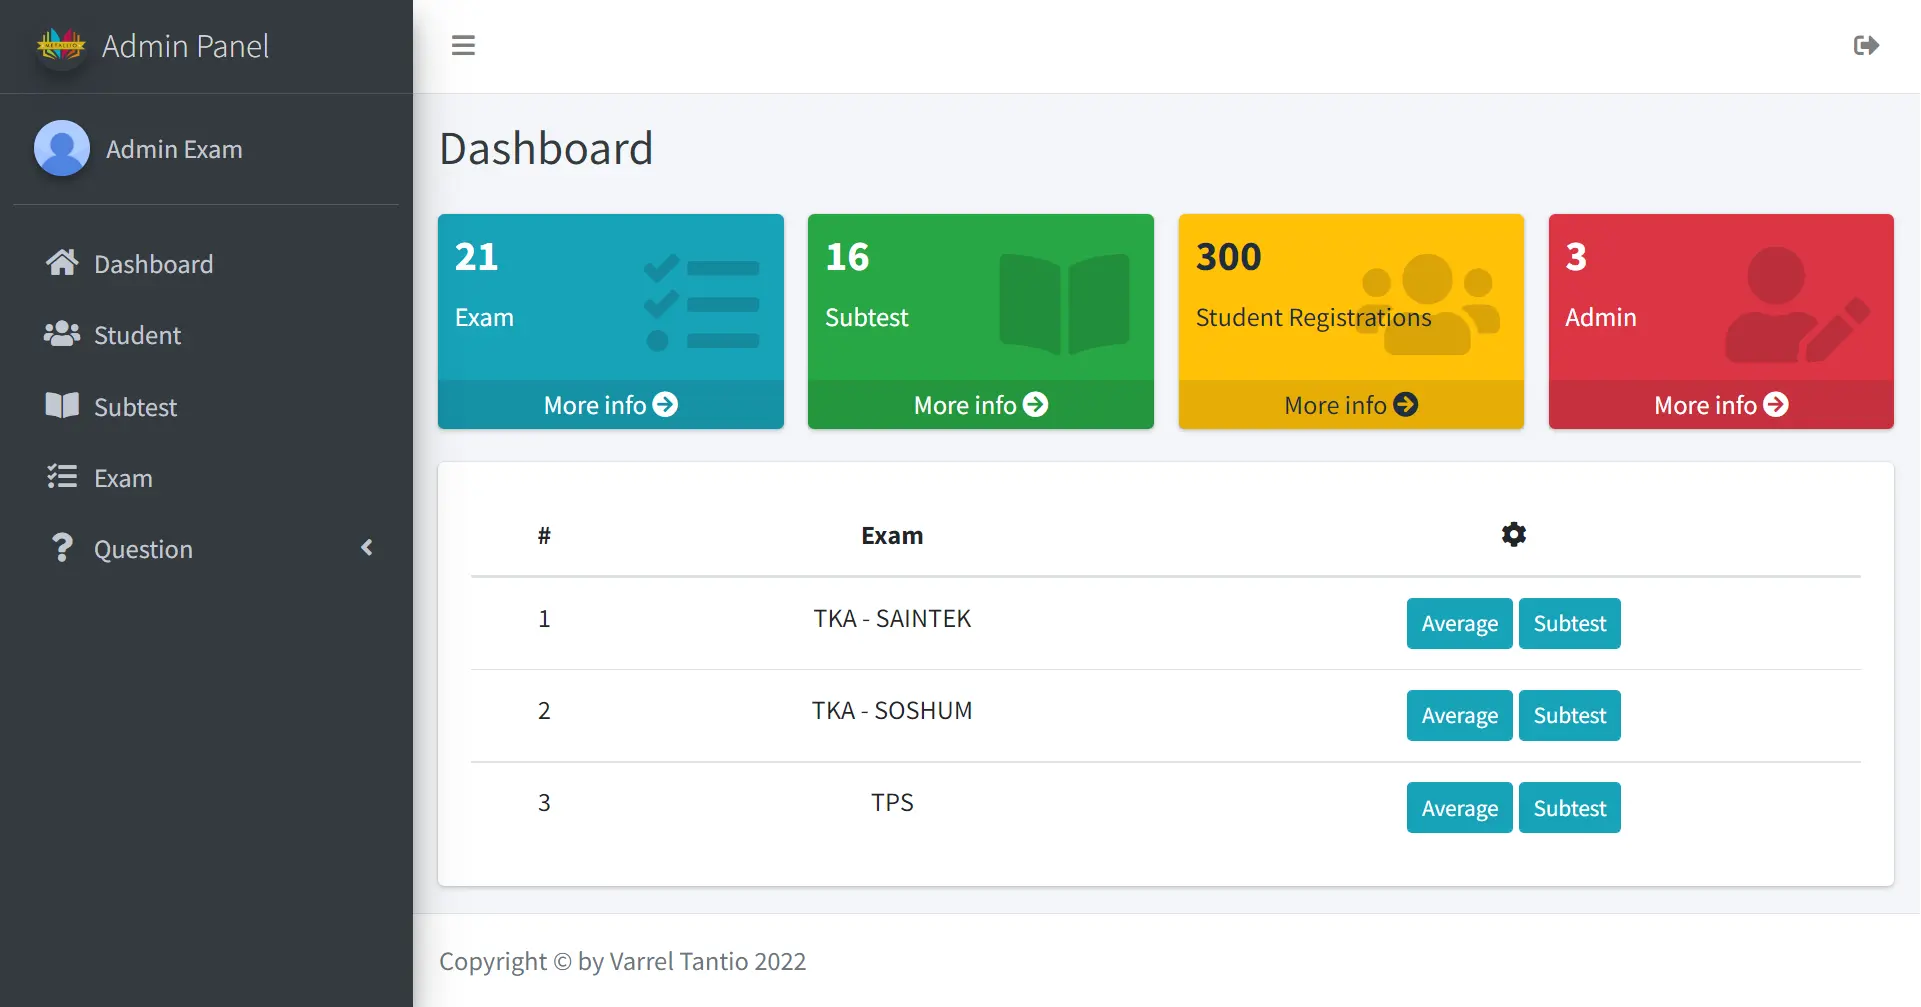This screenshot has width=1921, height=1007.
Task: Toggle the sidebar with the hamburger icon
Action: (x=463, y=45)
